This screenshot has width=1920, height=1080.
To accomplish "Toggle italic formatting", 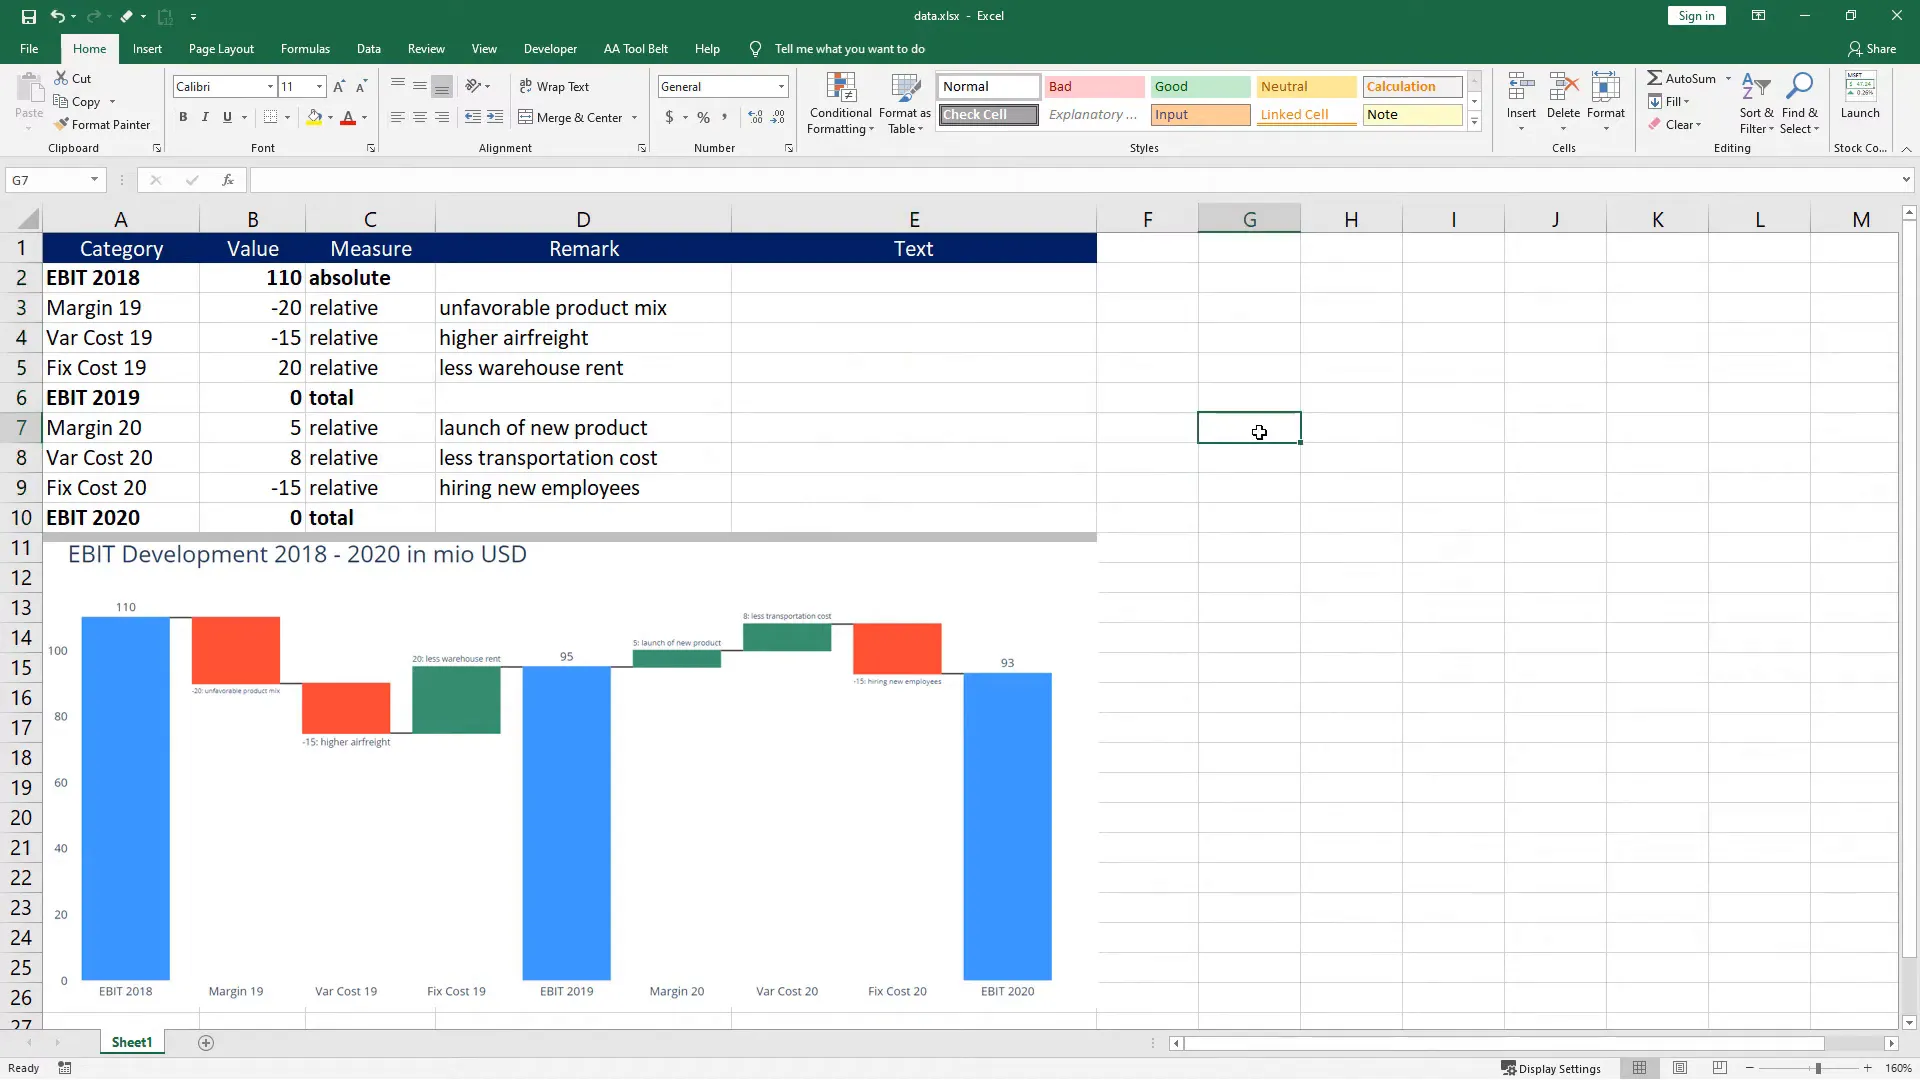I will click(x=205, y=117).
